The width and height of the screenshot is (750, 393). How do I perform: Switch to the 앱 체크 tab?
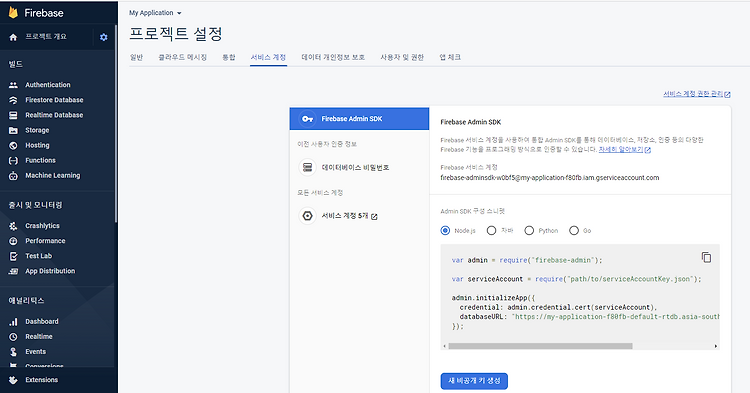point(450,57)
